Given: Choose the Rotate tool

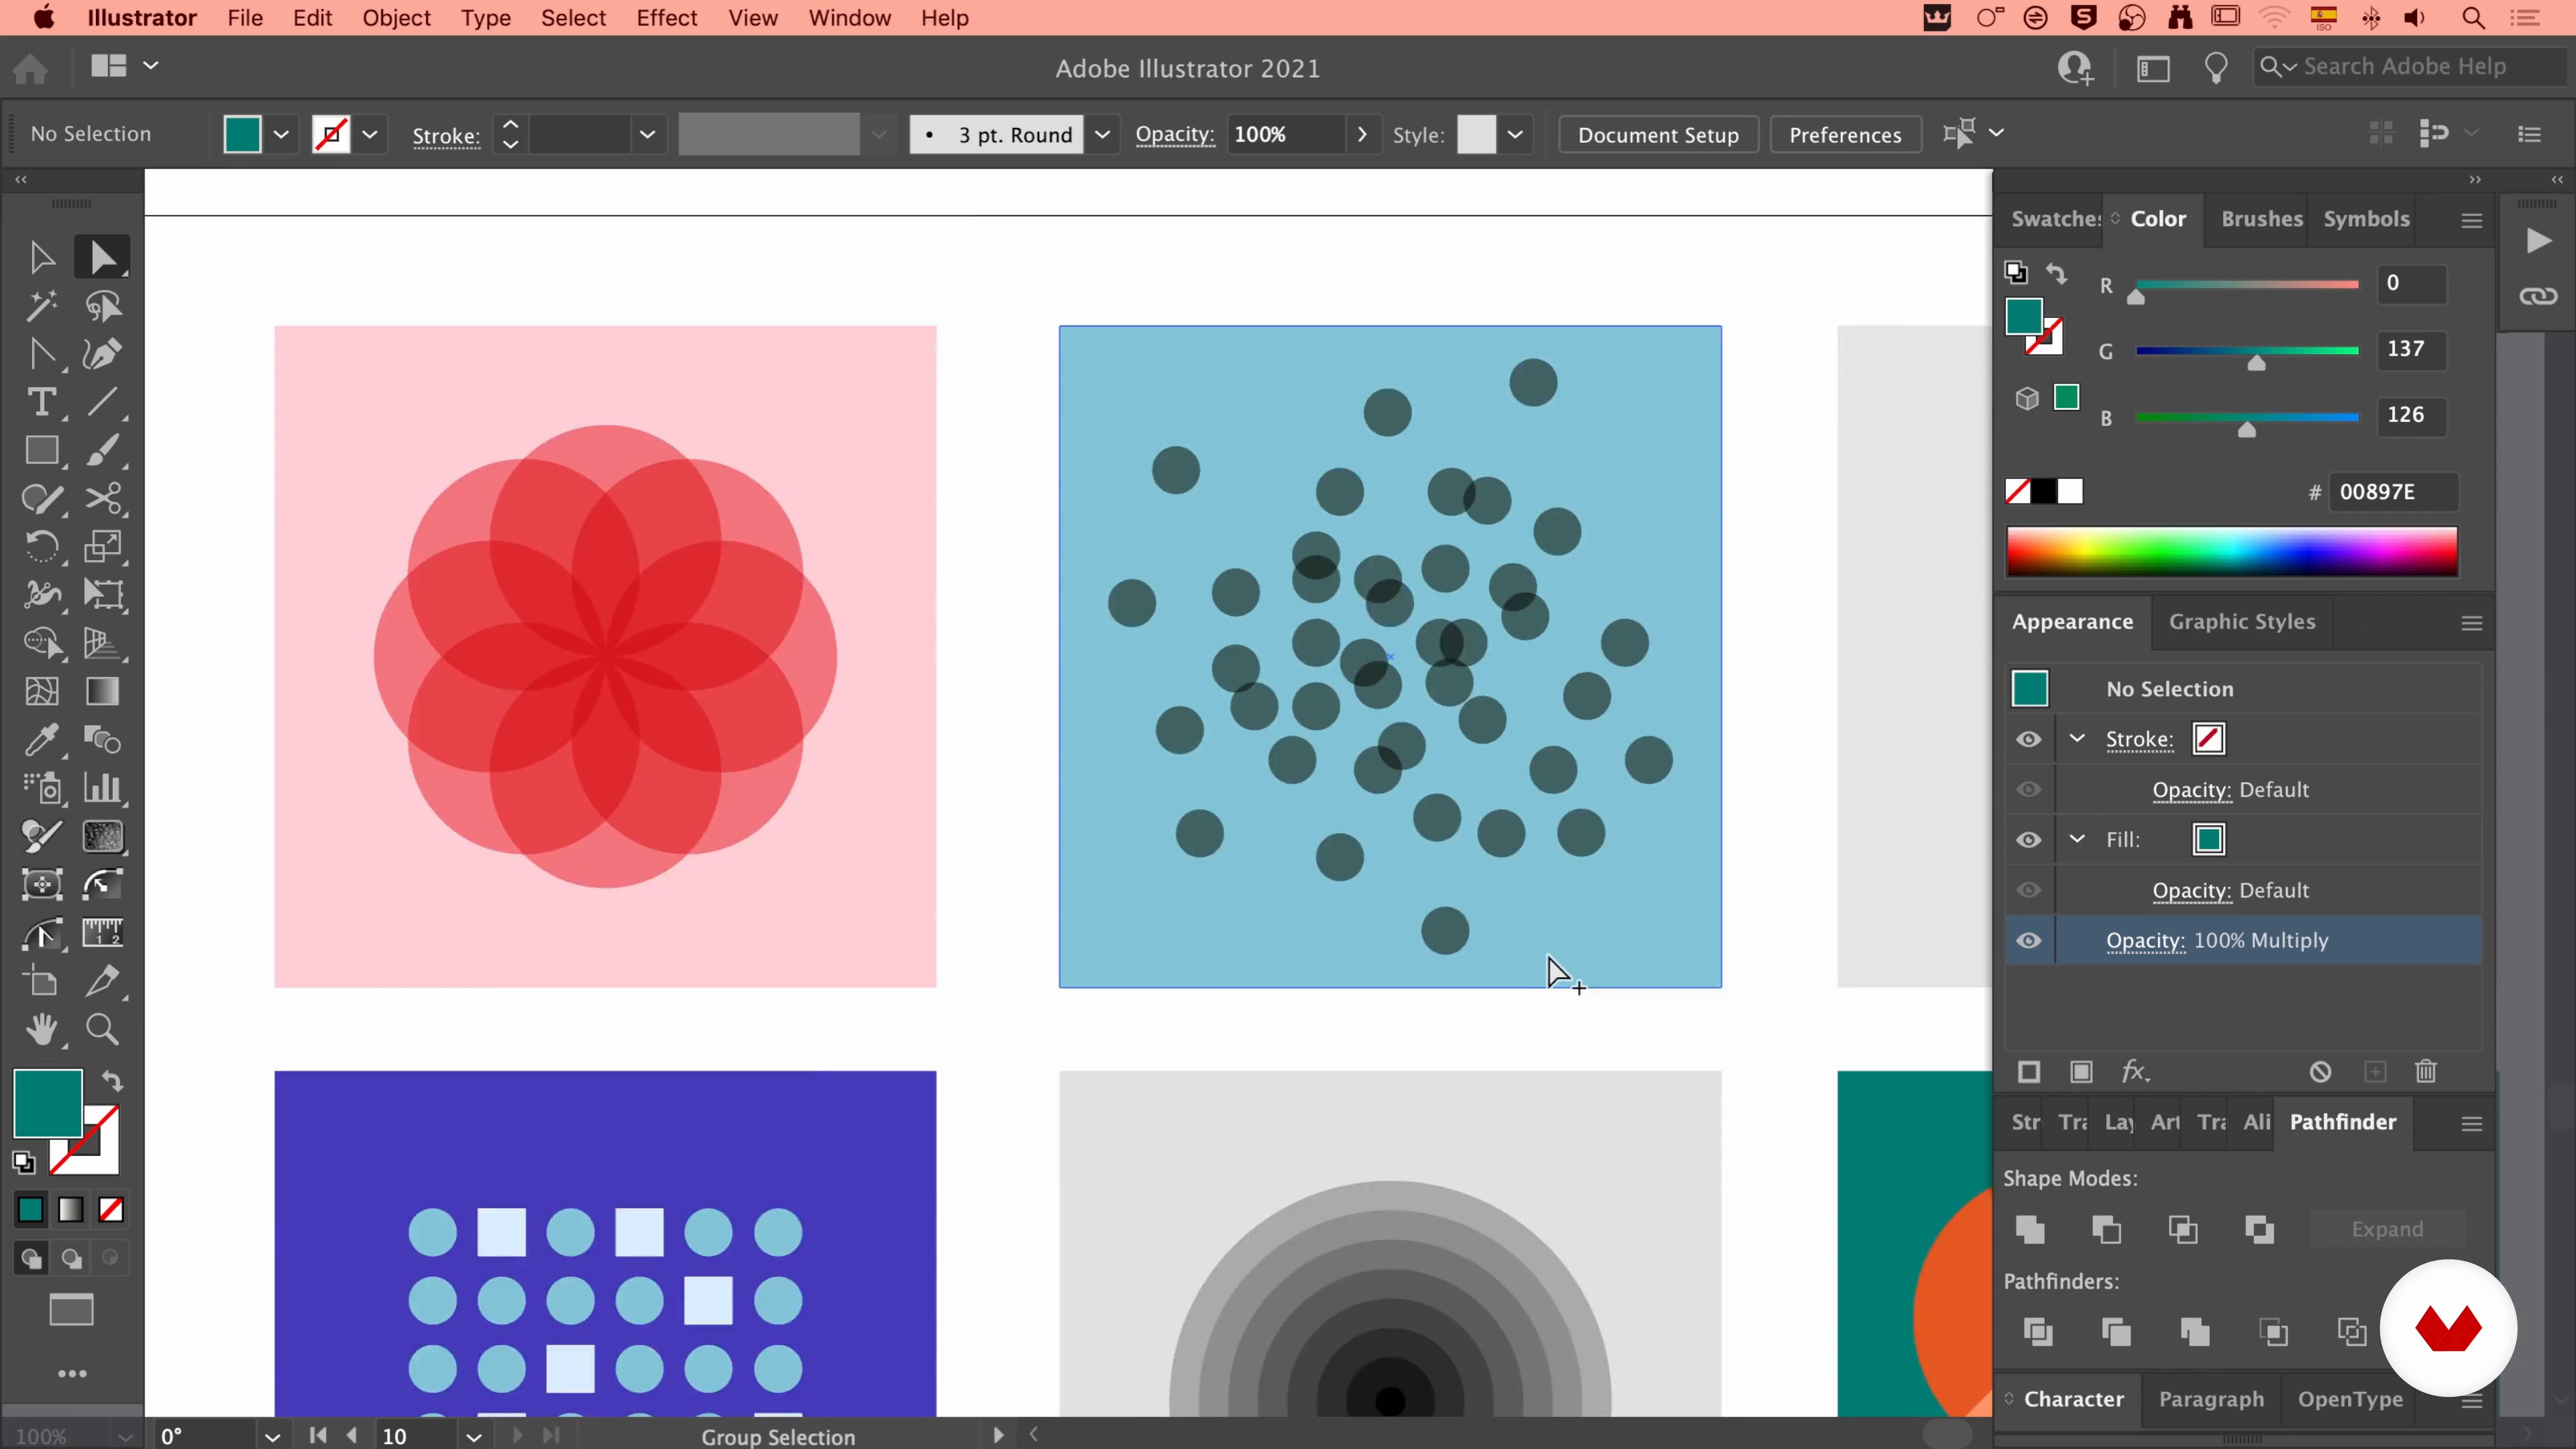Looking at the screenshot, I should pyautogui.click(x=41, y=547).
